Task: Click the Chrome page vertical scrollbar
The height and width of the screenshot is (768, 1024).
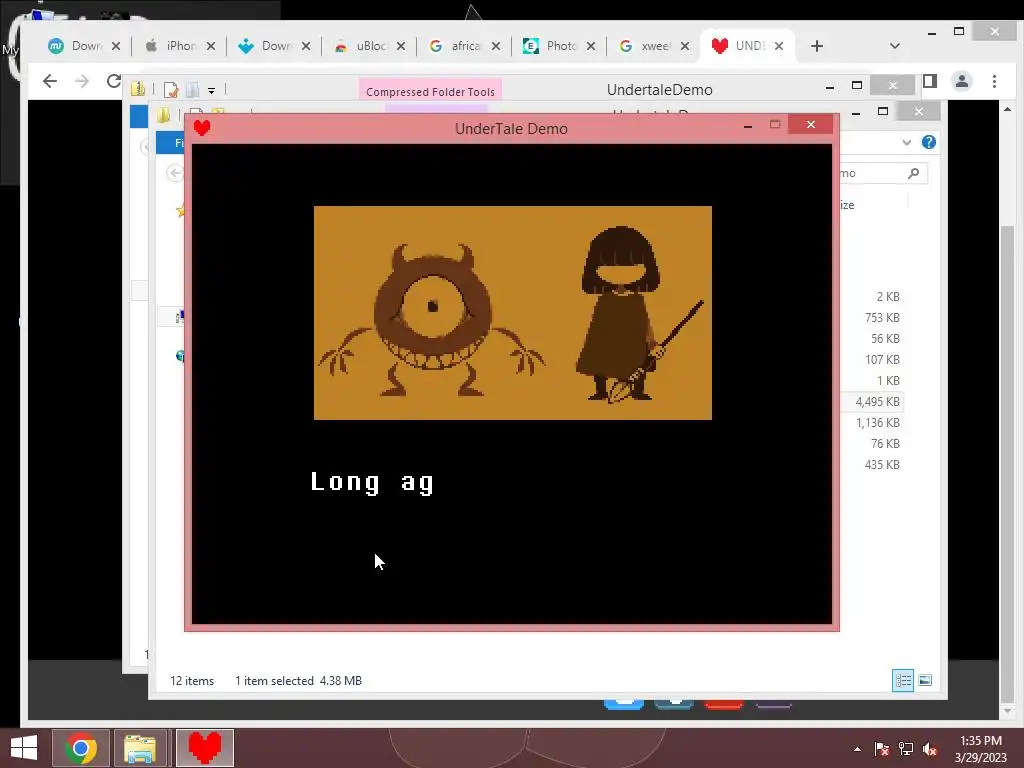Action: [x=1007, y=465]
